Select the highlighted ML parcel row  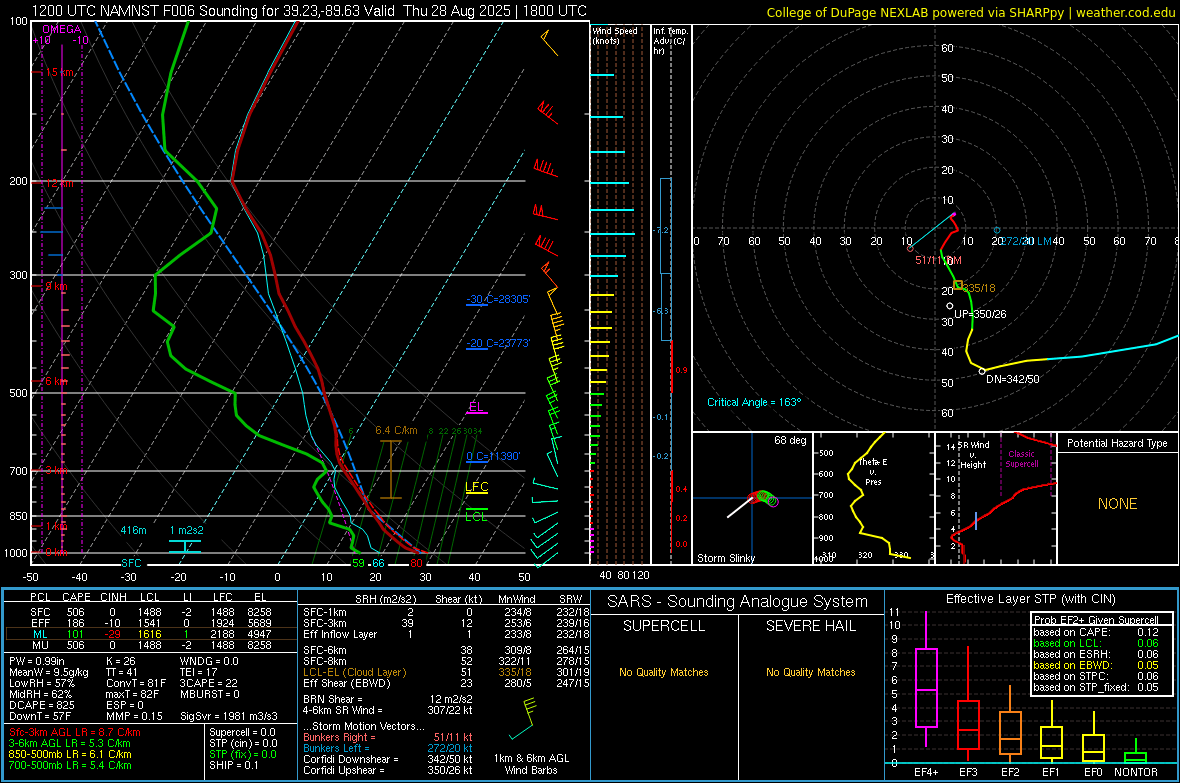151,634
